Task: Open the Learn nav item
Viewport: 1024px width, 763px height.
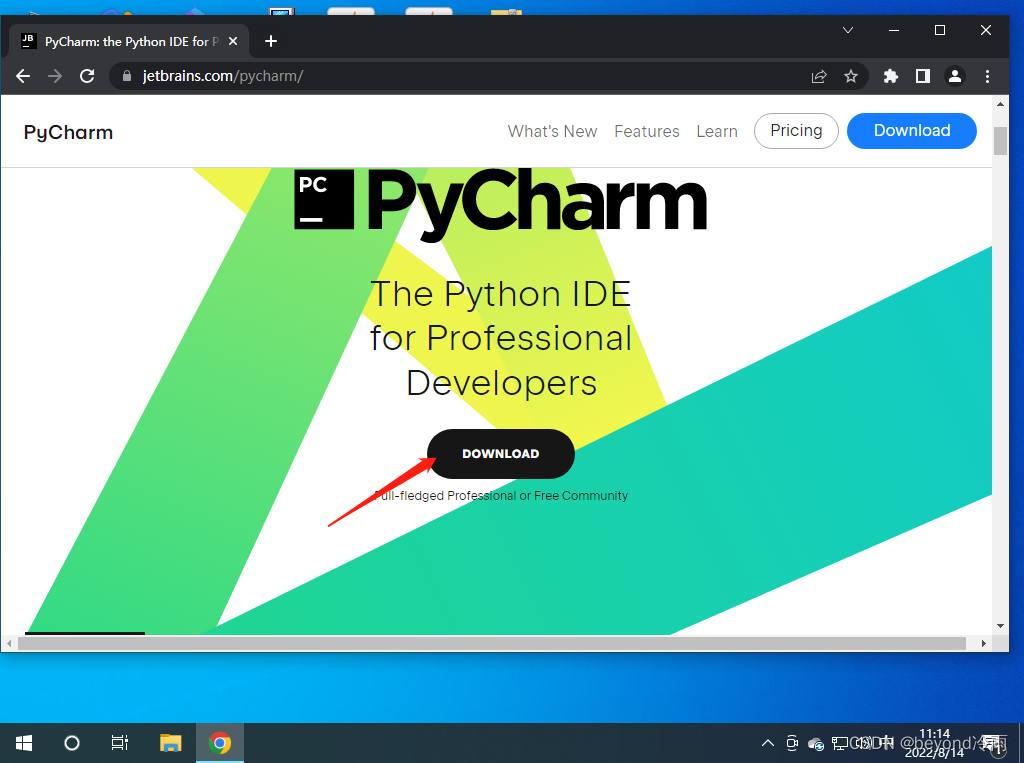Action: [x=716, y=131]
